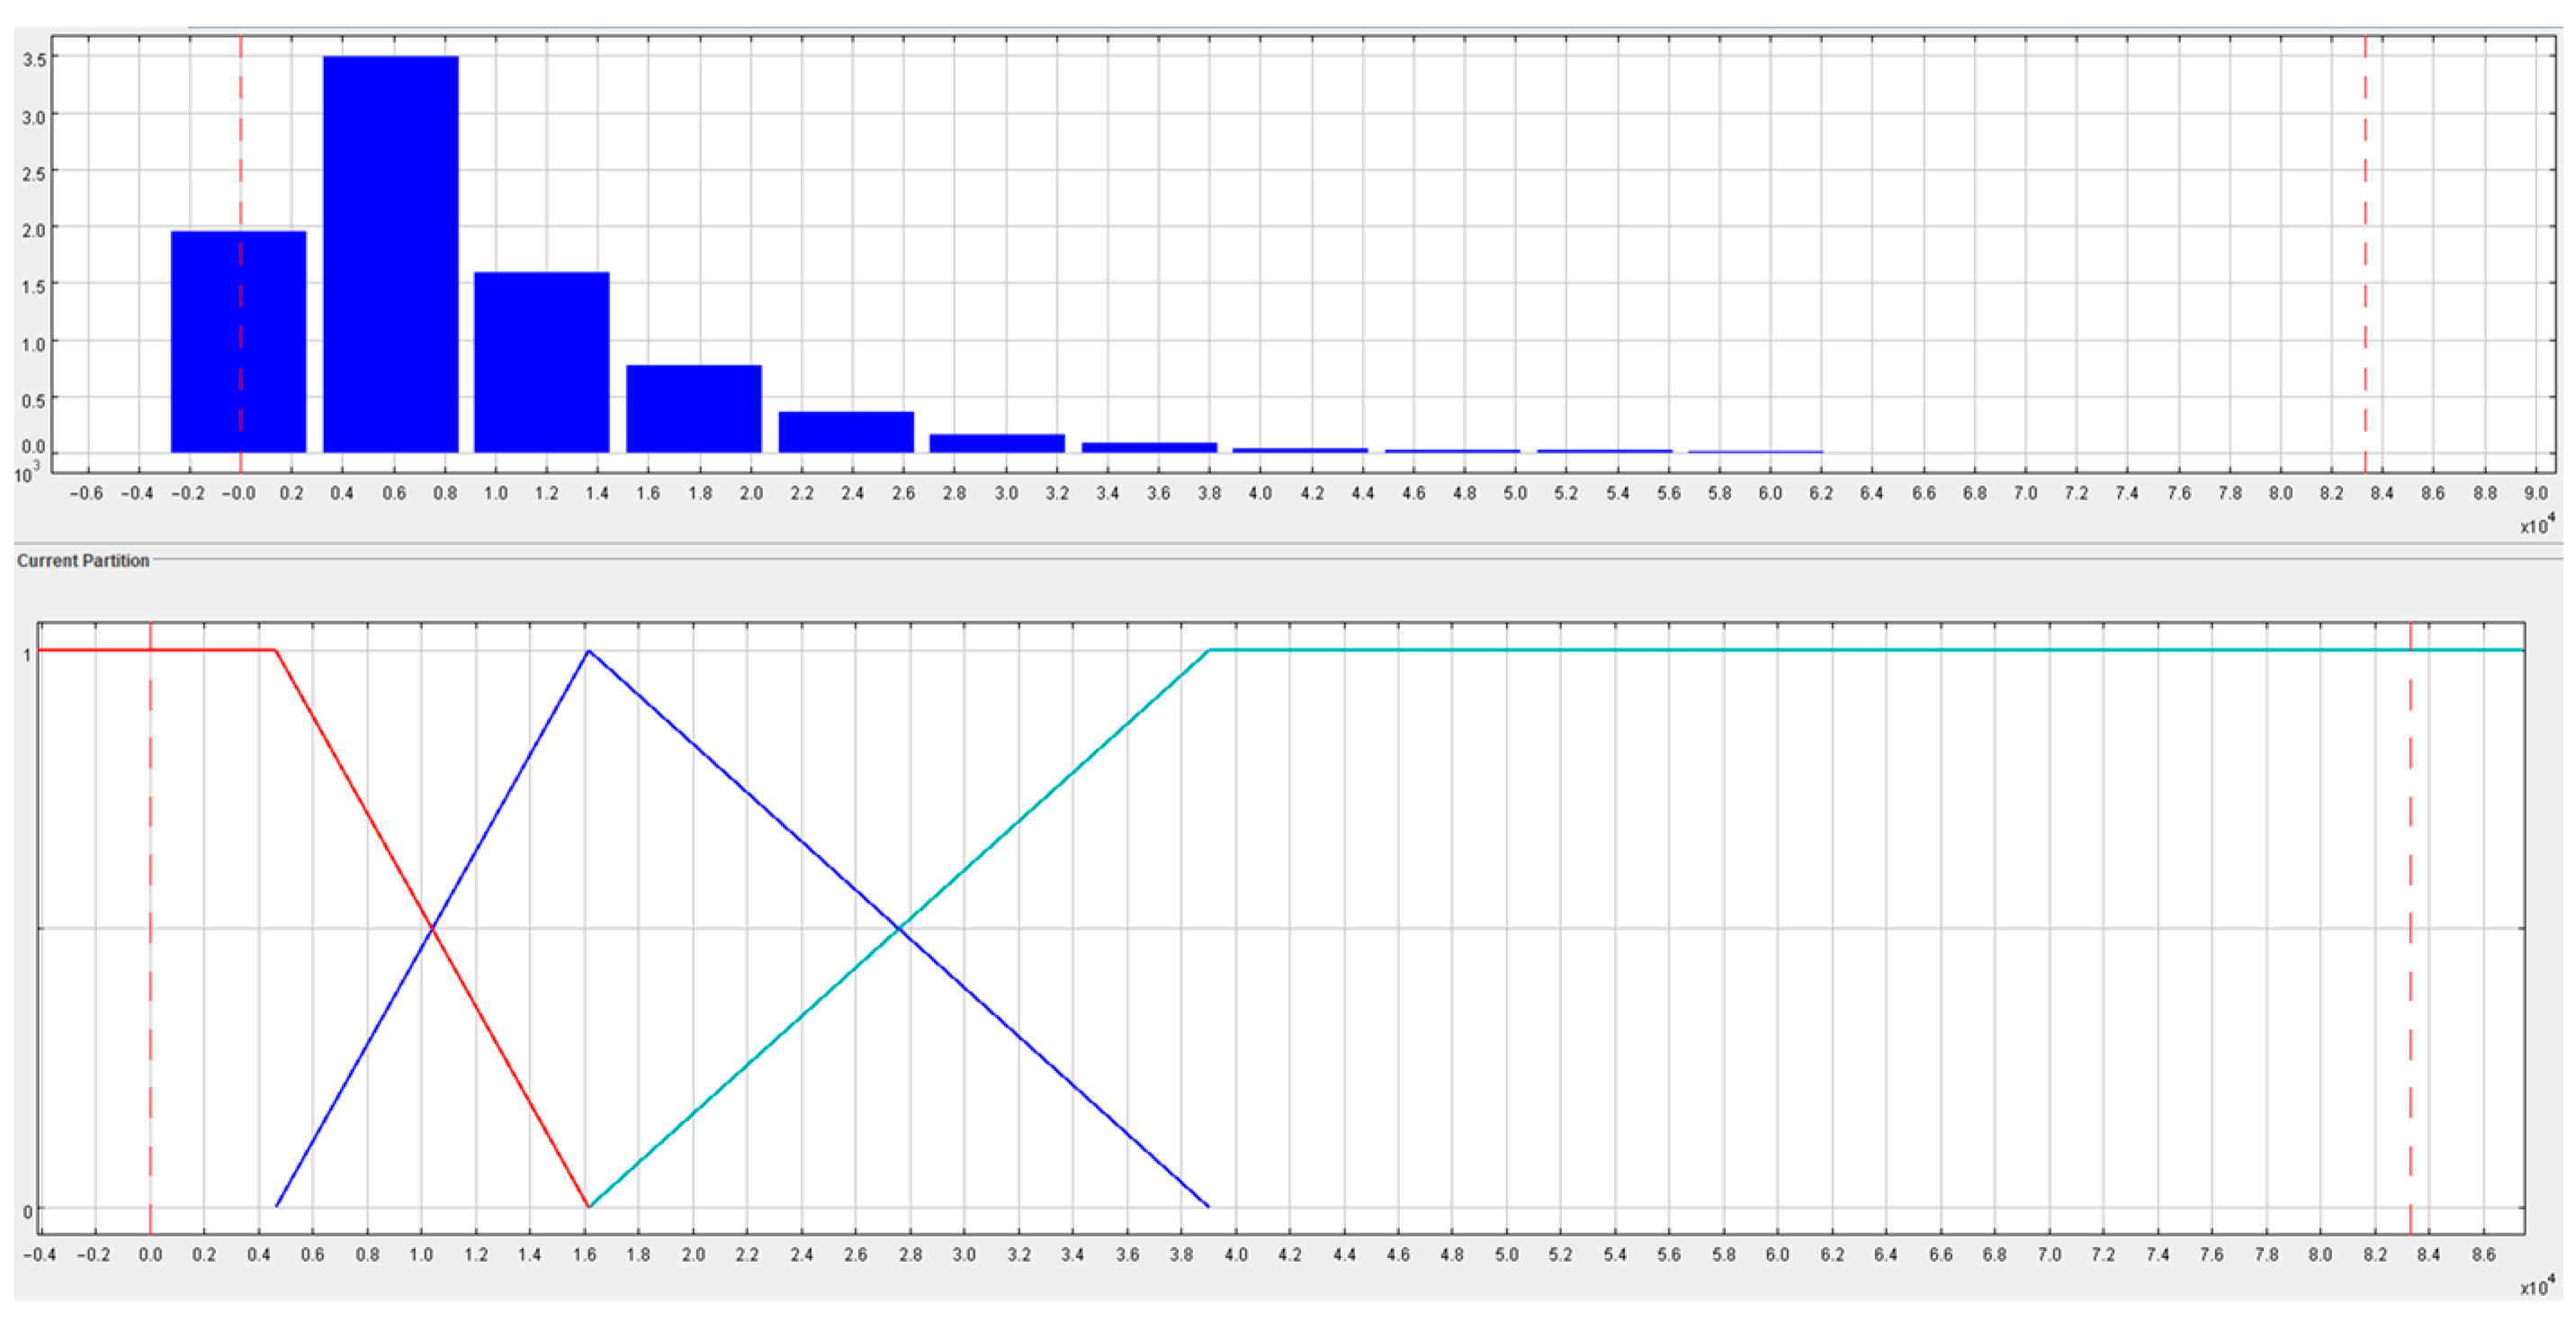Screen dimensions: 2576x1322
Task: Select the histogram bar spanning 1.6 to 2.0
Action: [x=693, y=409]
